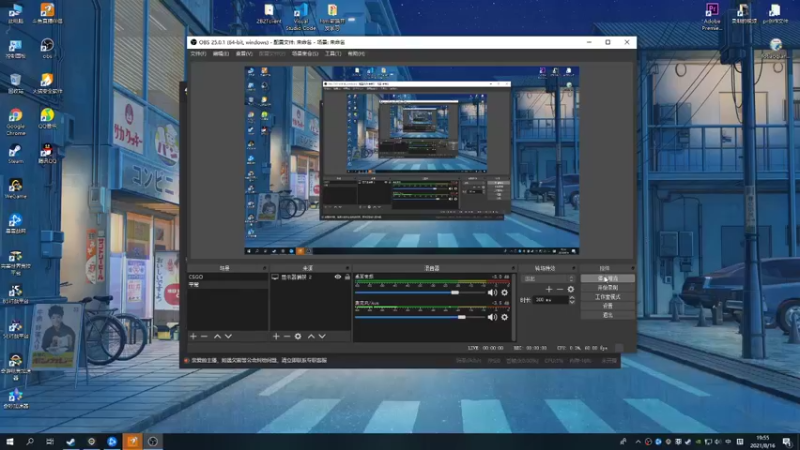Open Steam from the taskbar
This screenshot has height=450, width=800.
click(70, 441)
